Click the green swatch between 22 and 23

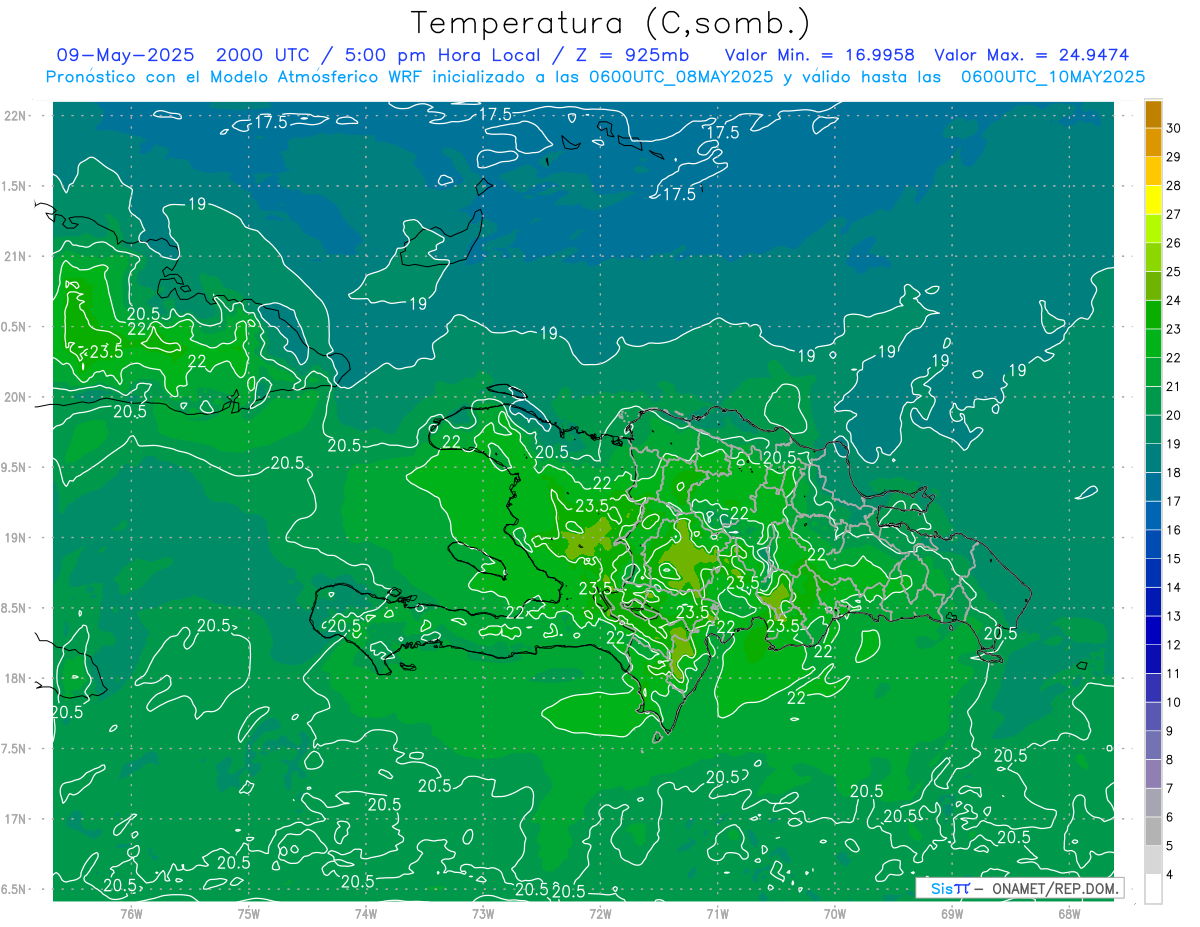(1153, 343)
